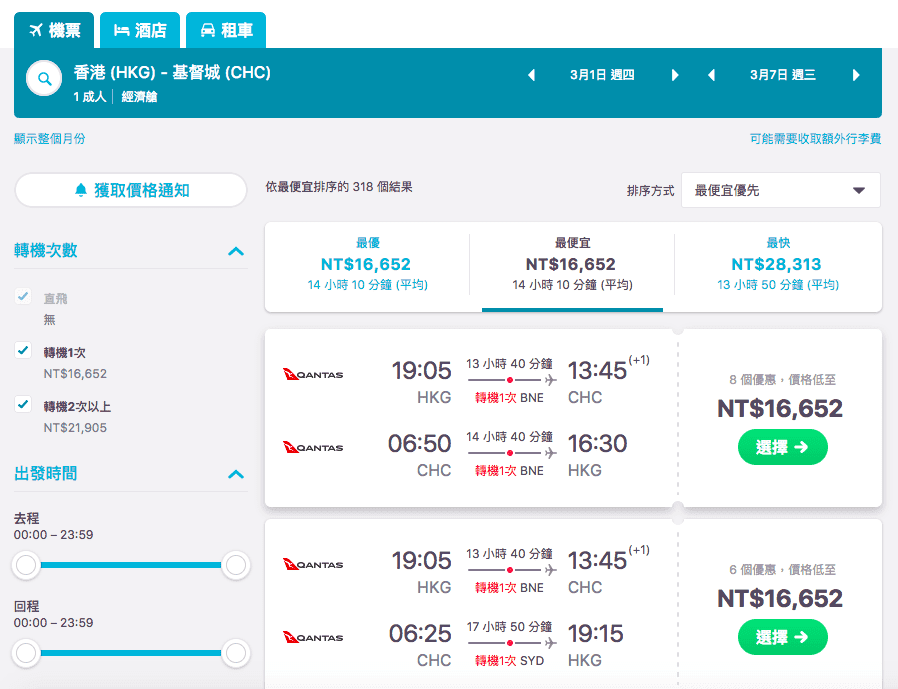Go to previous day before 3月1日 departure
Image resolution: width=898 pixels, height=689 pixels.
(x=531, y=75)
